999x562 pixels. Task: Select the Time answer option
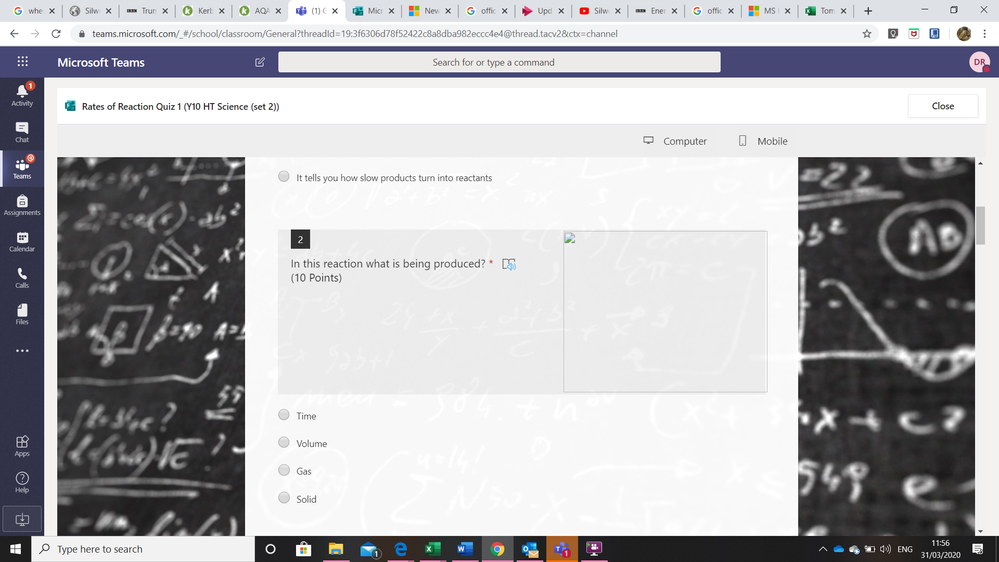click(x=284, y=415)
